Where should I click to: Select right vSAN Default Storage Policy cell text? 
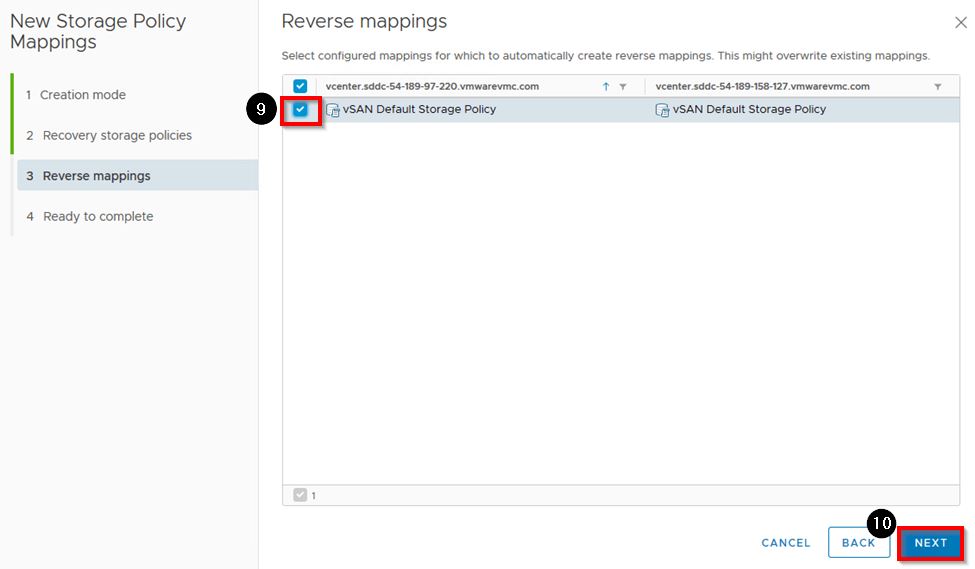click(749, 109)
